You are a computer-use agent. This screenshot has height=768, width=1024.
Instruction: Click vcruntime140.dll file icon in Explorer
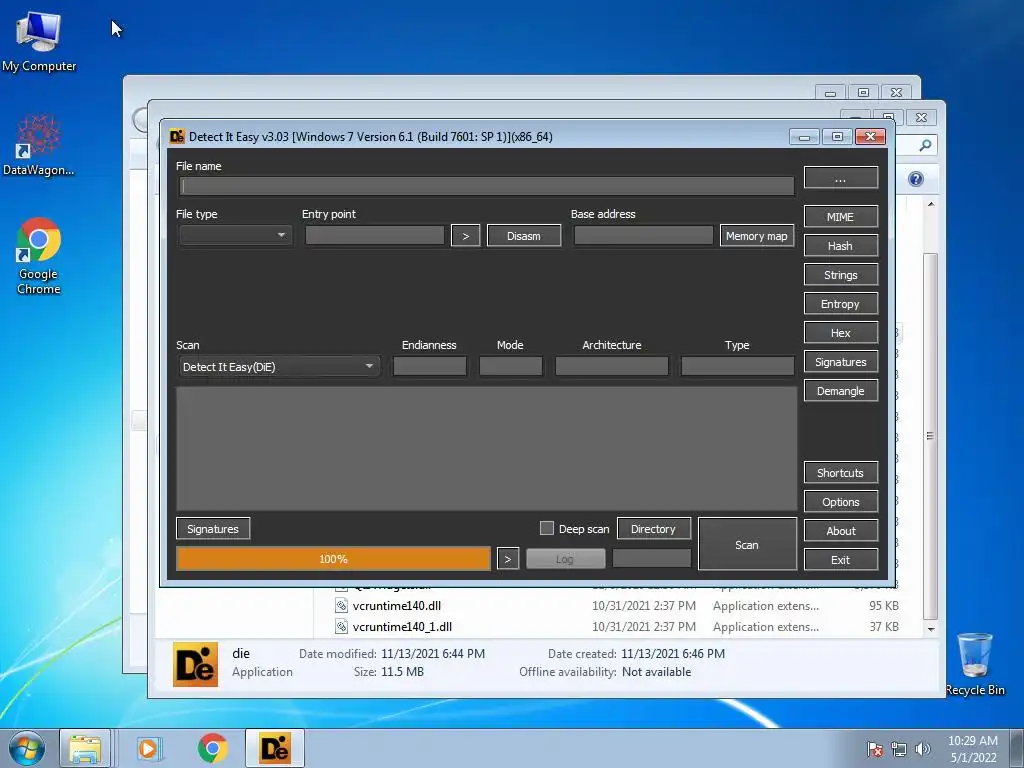click(x=341, y=605)
